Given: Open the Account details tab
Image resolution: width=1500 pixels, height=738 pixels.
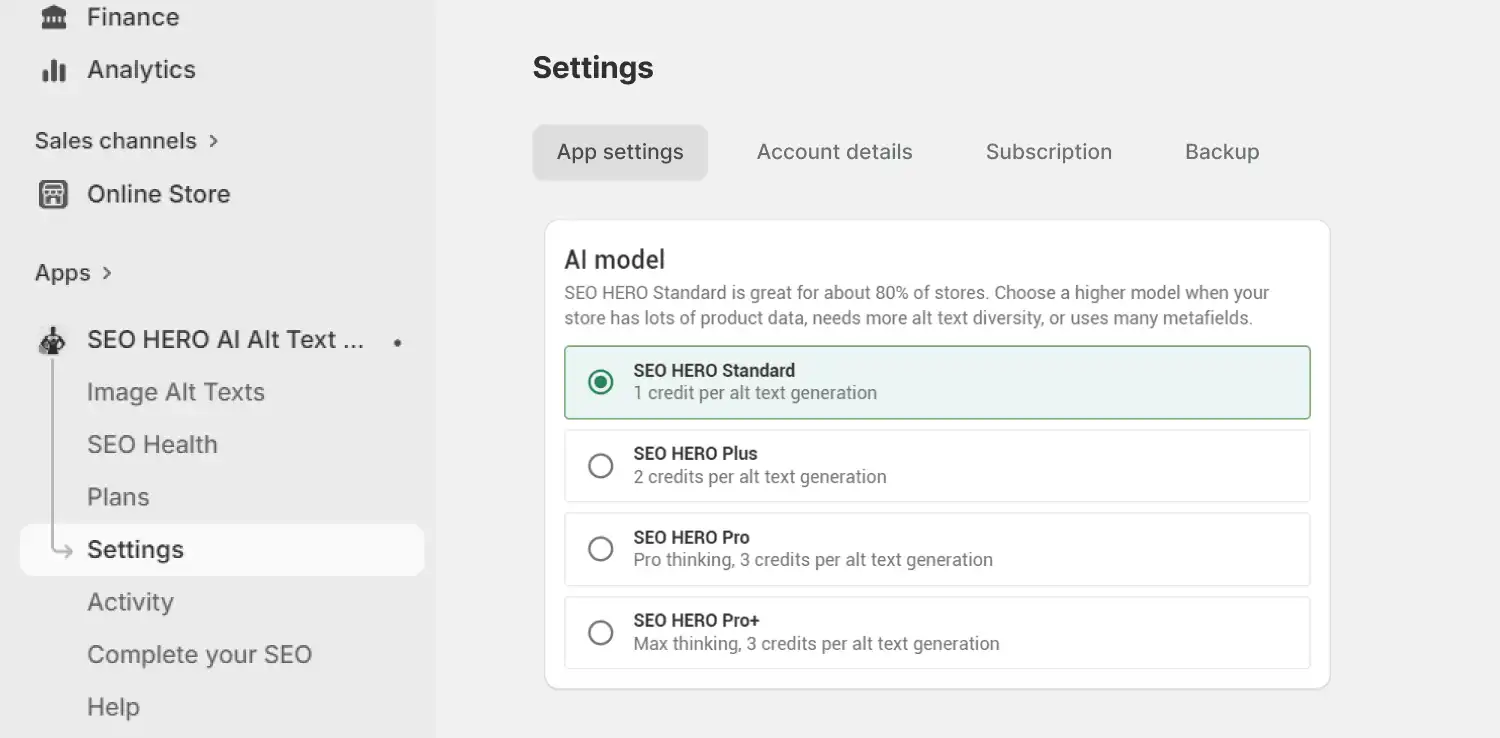Looking at the screenshot, I should (835, 152).
